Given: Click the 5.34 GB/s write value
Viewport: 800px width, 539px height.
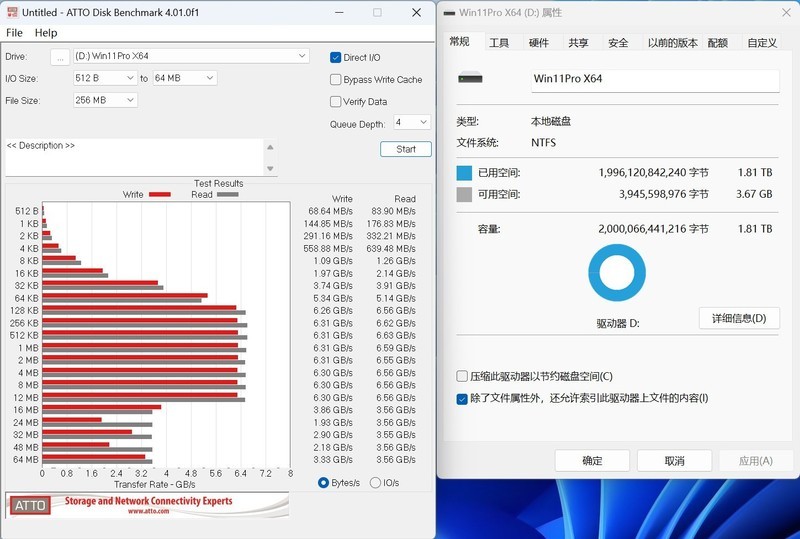Looking at the screenshot, I should [x=333, y=298].
